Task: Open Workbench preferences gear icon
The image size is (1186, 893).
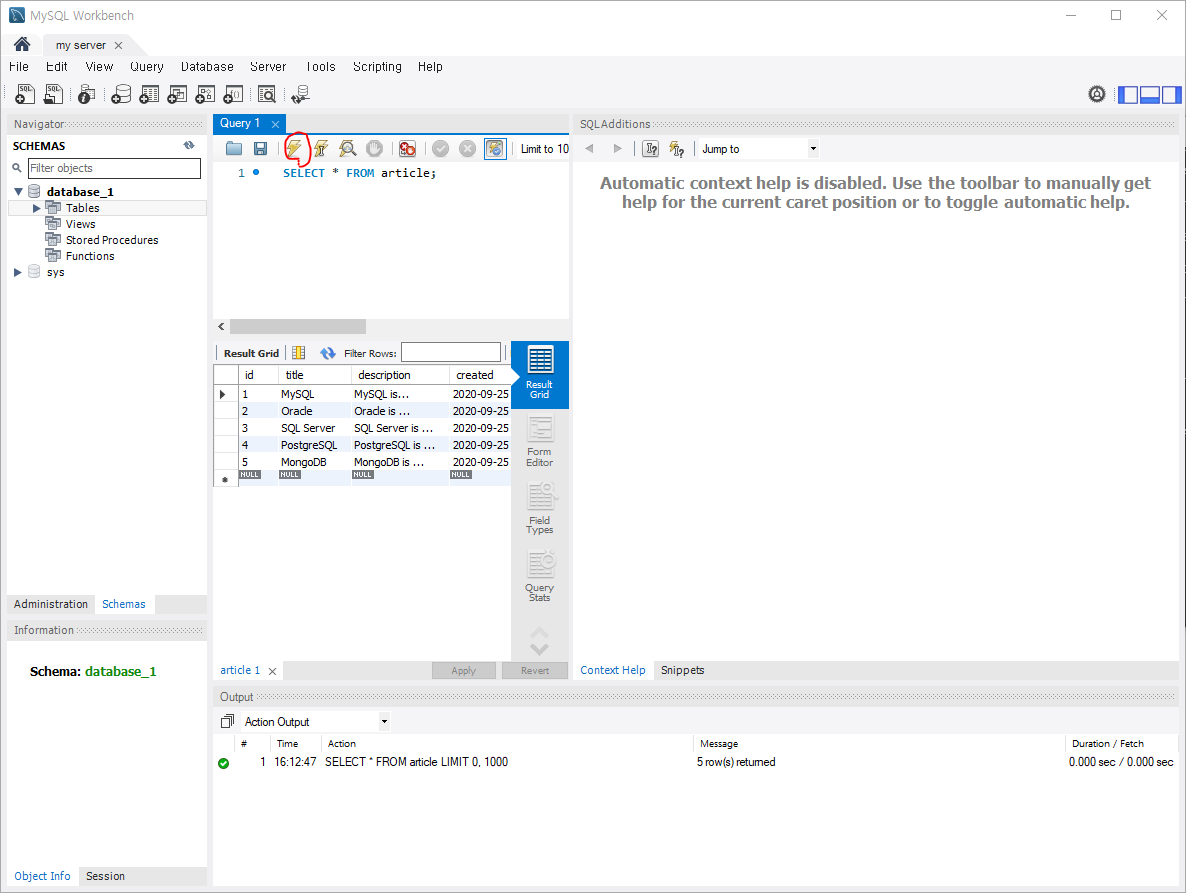Action: point(1097,94)
